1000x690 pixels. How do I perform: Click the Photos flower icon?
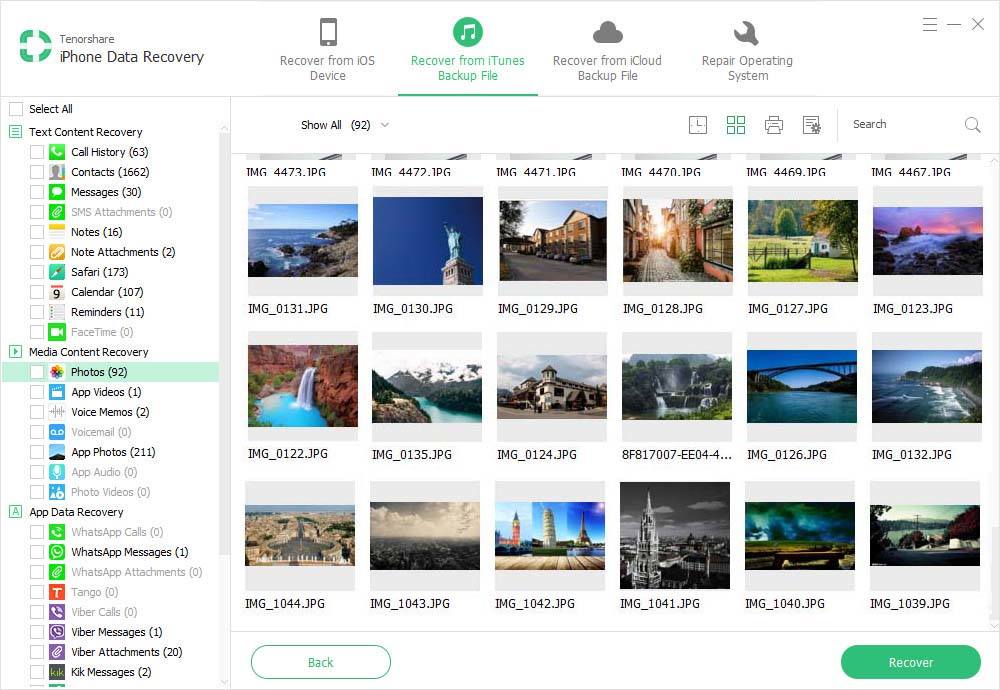coord(57,372)
